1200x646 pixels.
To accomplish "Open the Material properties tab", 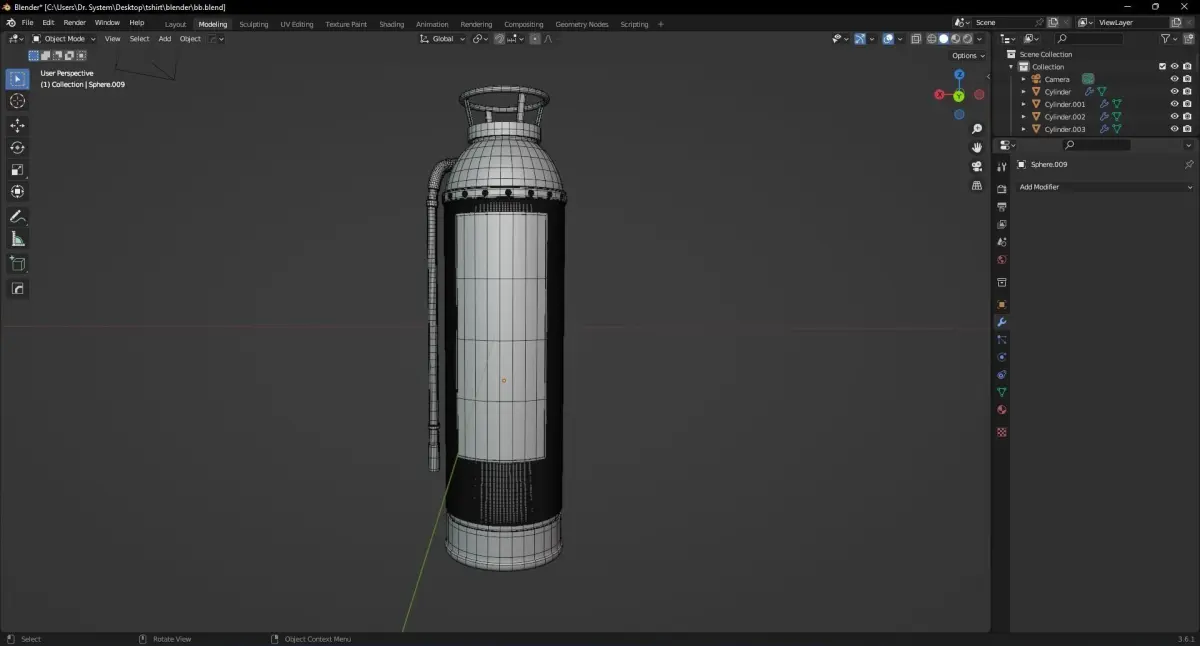I will pyautogui.click(x=1001, y=410).
